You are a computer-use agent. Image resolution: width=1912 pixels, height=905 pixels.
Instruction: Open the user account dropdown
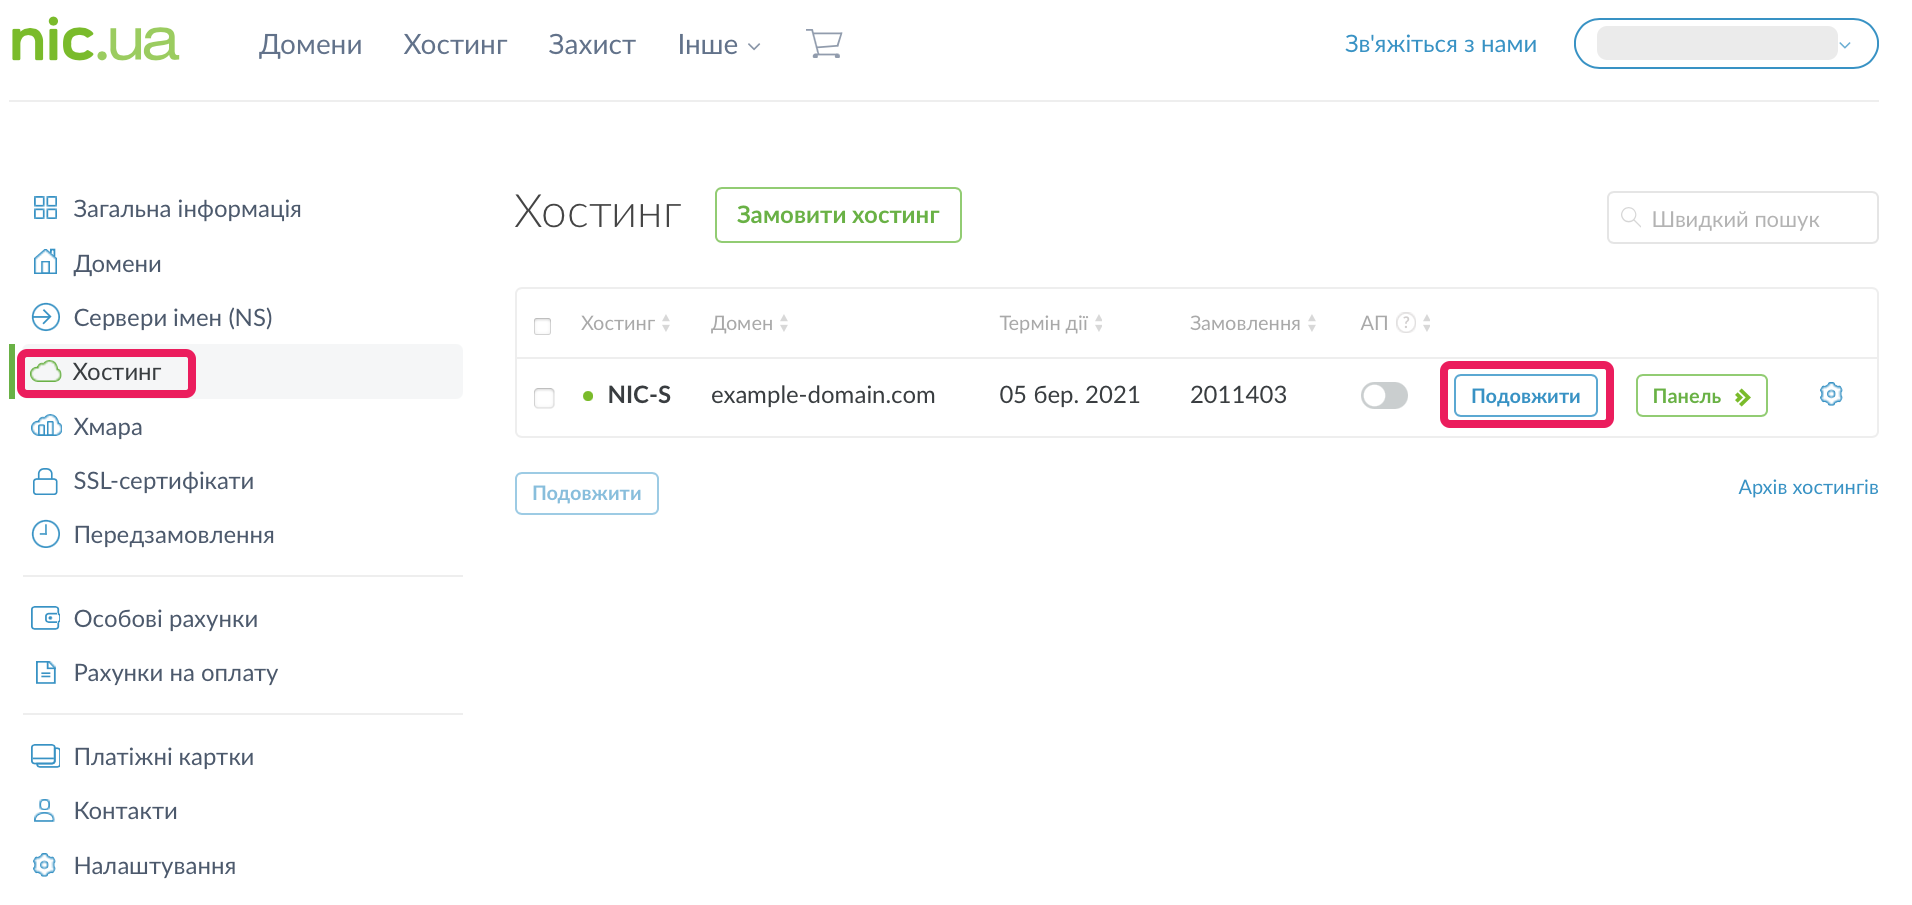1725,44
